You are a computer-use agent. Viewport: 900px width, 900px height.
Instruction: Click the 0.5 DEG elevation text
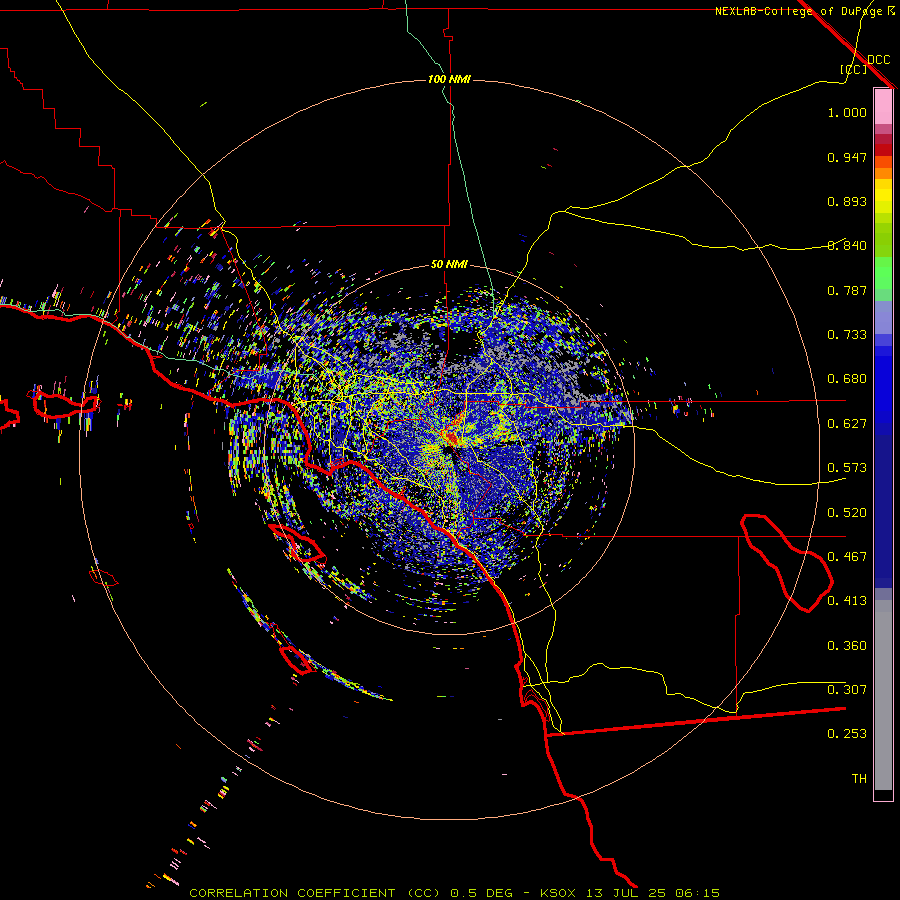[x=481, y=893]
